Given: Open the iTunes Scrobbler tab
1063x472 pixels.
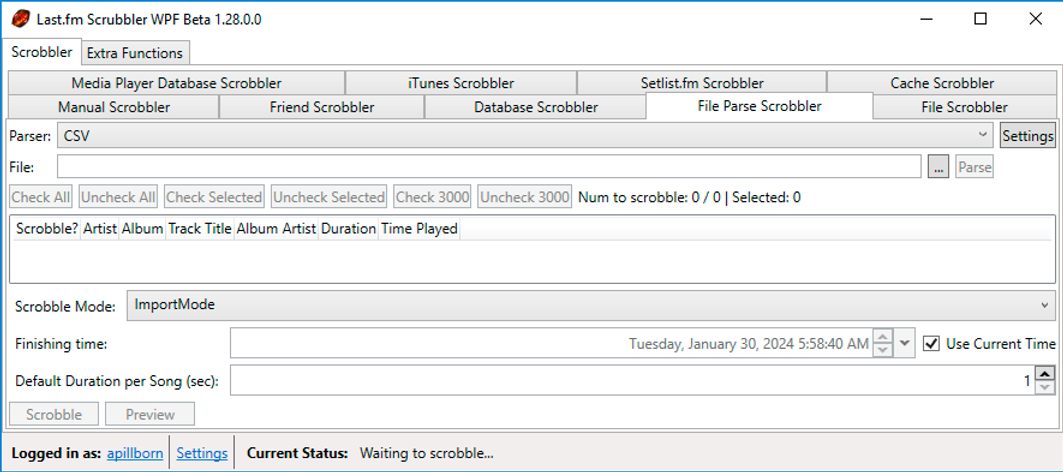Looking at the screenshot, I should tap(461, 83).
